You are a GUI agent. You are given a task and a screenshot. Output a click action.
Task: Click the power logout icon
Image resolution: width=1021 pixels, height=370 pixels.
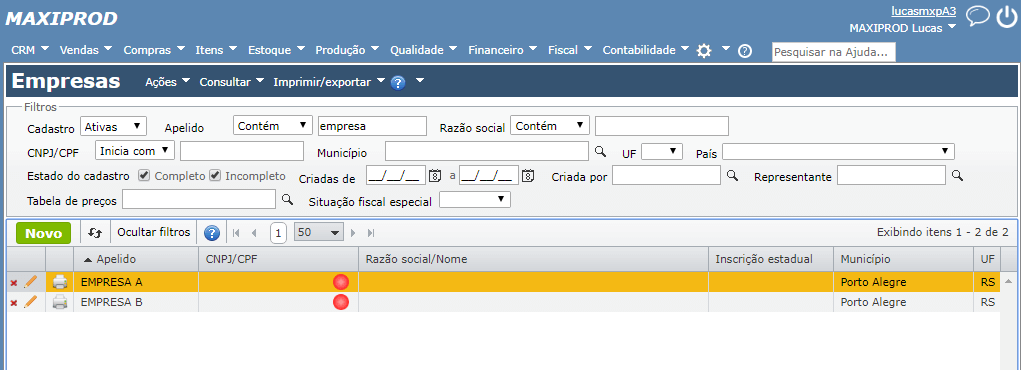[x=1007, y=16]
